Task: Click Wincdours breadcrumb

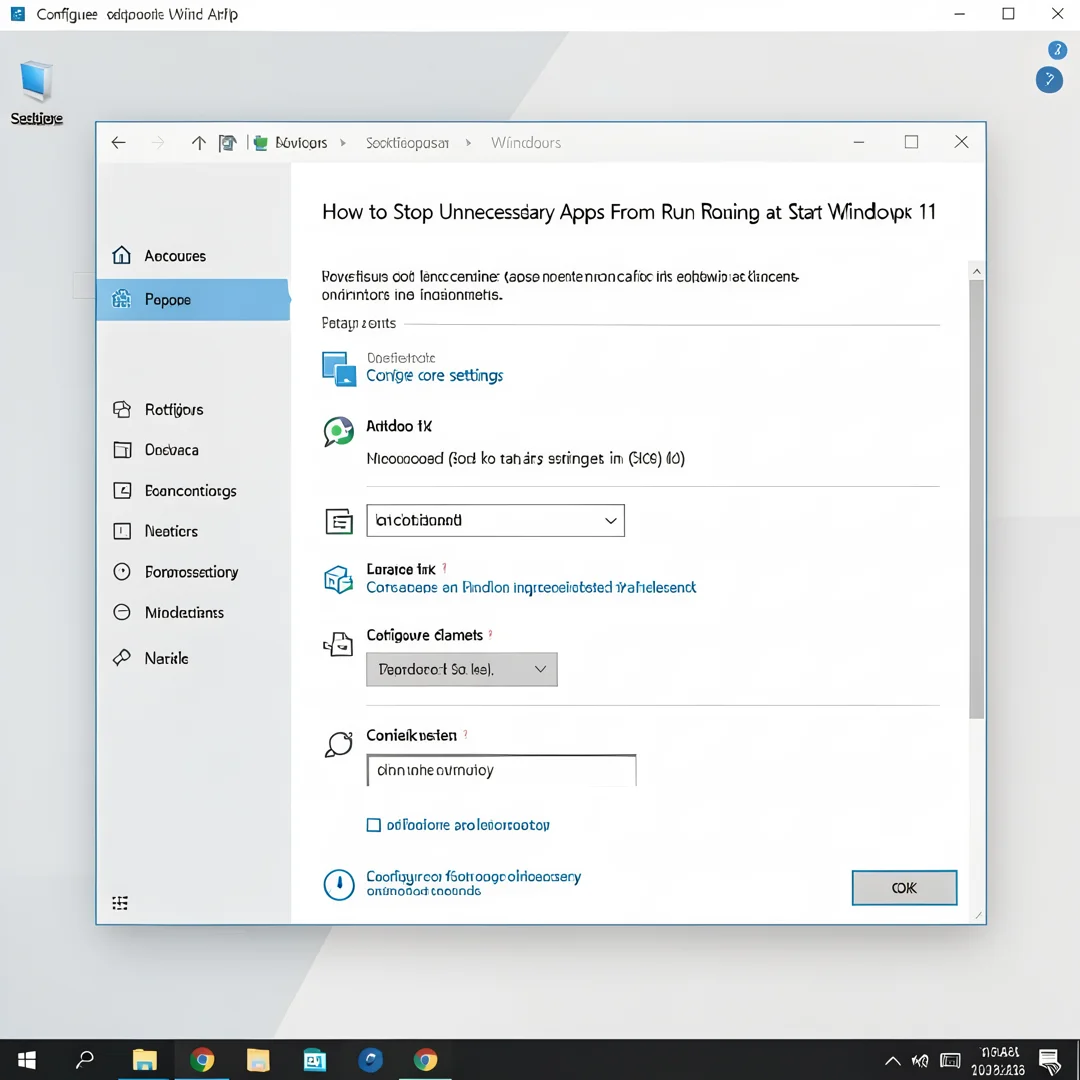Action: click(526, 143)
